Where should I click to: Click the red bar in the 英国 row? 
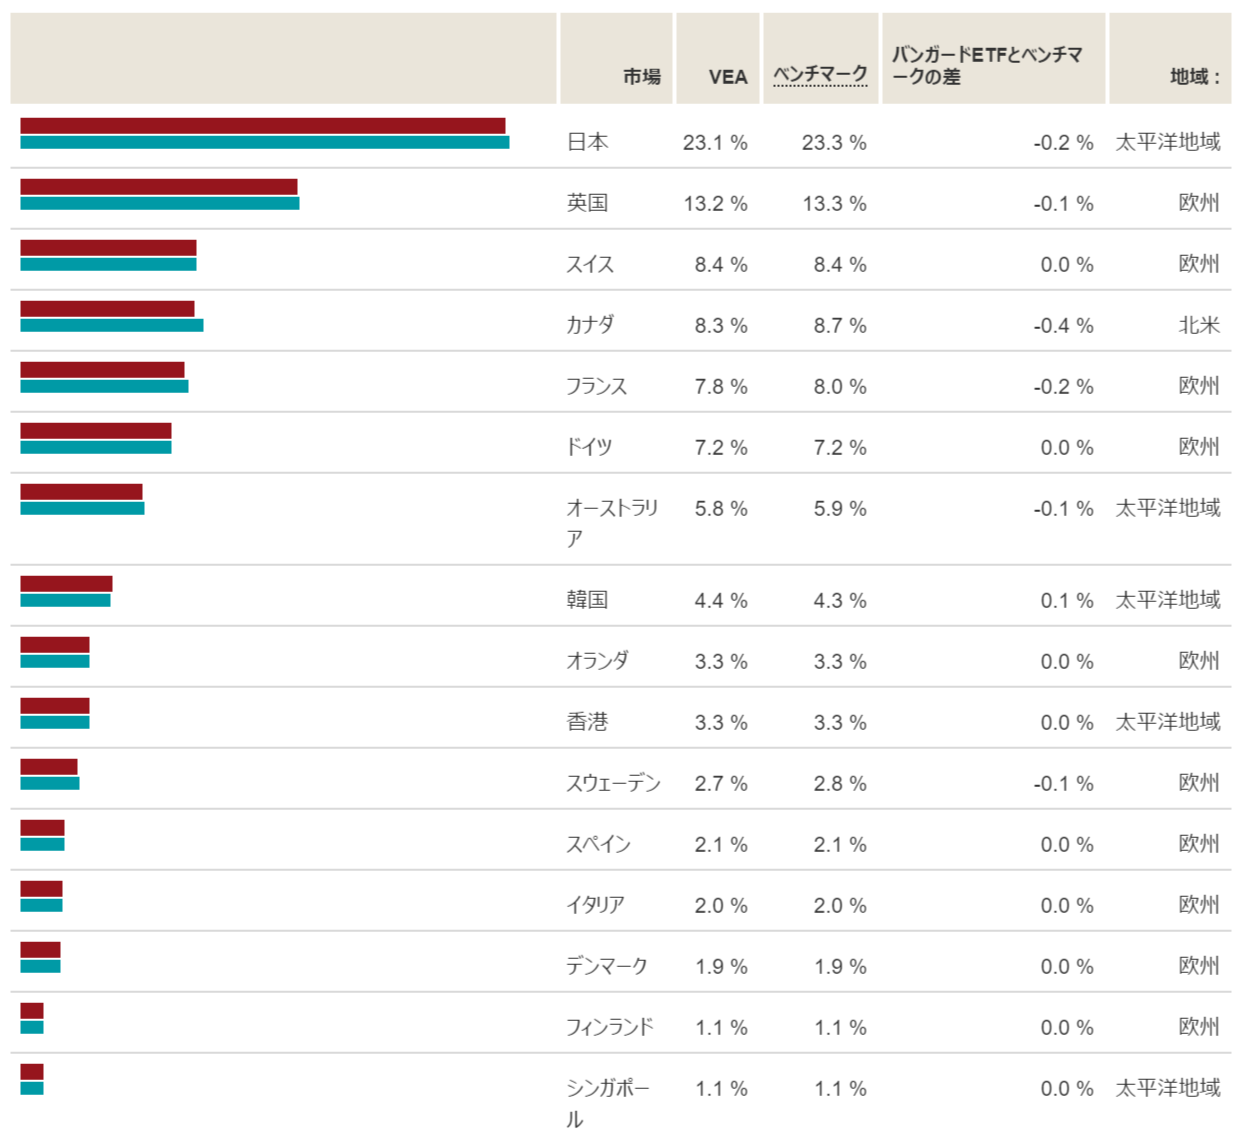pyautogui.click(x=158, y=187)
